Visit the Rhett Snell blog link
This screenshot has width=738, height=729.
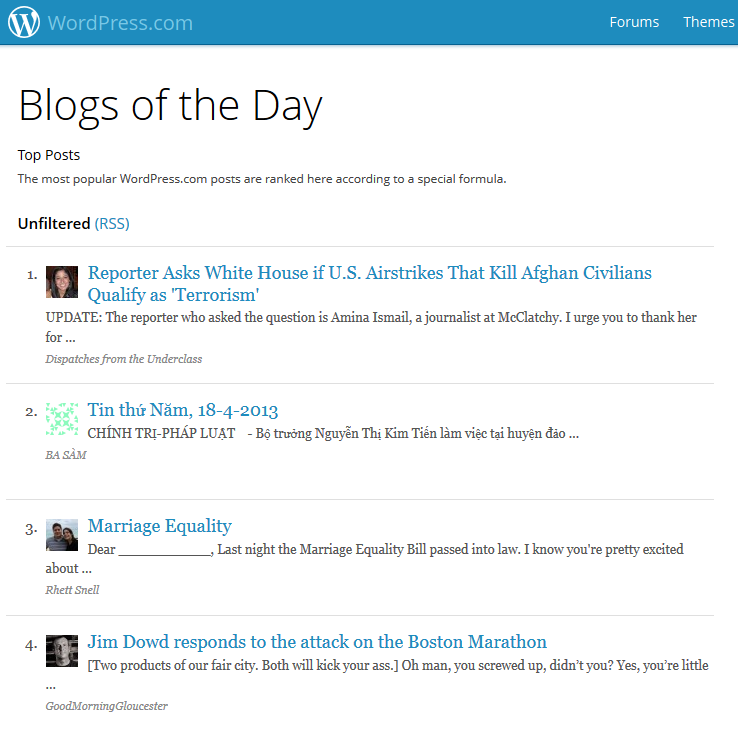(x=73, y=590)
